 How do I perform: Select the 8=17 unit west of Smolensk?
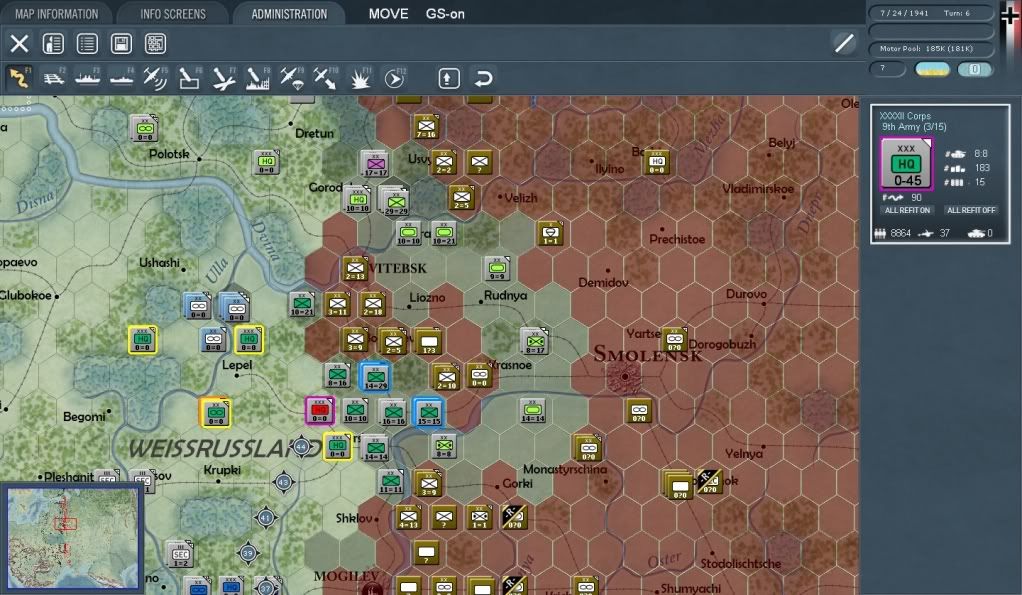534,342
